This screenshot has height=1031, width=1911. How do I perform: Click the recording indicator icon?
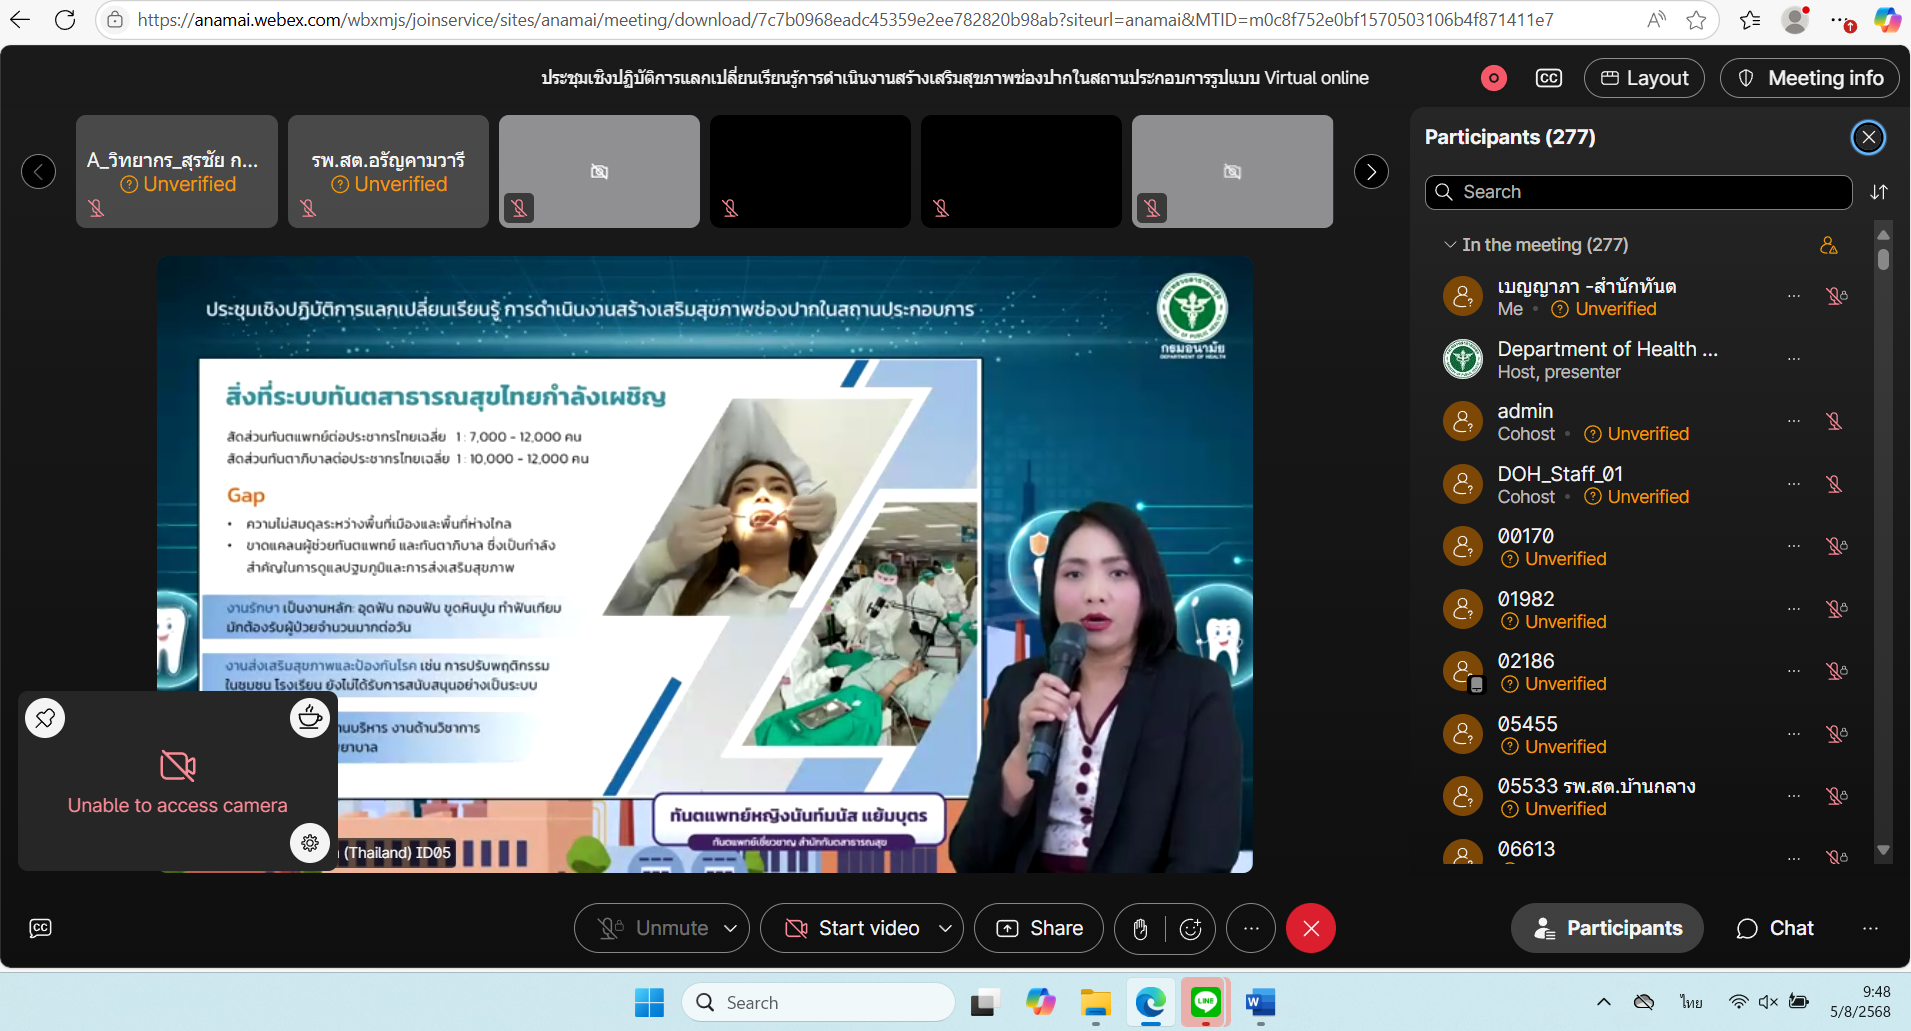click(1493, 78)
